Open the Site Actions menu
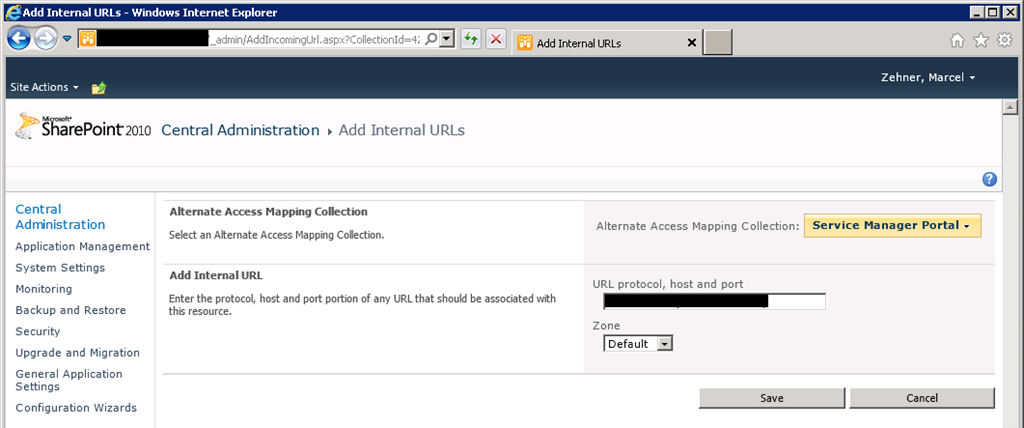This screenshot has width=1024, height=428. point(44,88)
